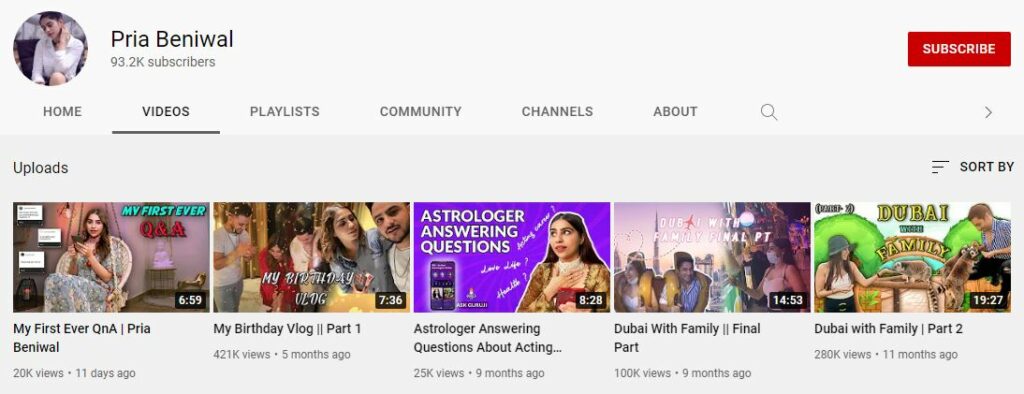Screen dimensions: 1024x394
Task: Click the Pria Beniwal channel name
Action: pyautogui.click(x=172, y=39)
